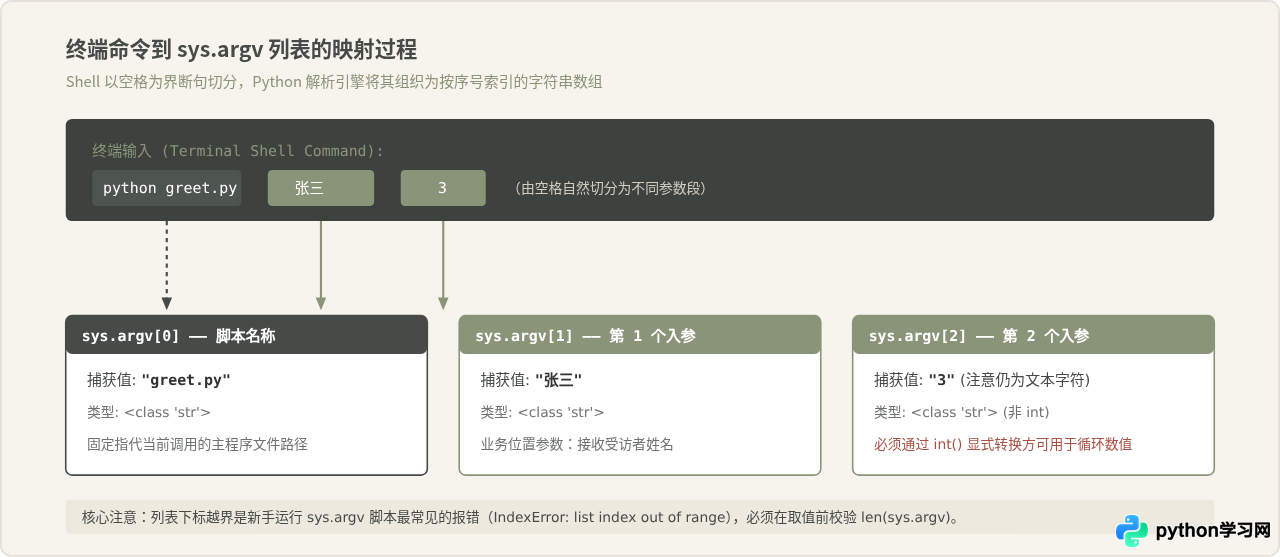
Task: Click the red warning '必须通过 int() 显式转换方可用于循环数值'
Action: (x=1003, y=444)
